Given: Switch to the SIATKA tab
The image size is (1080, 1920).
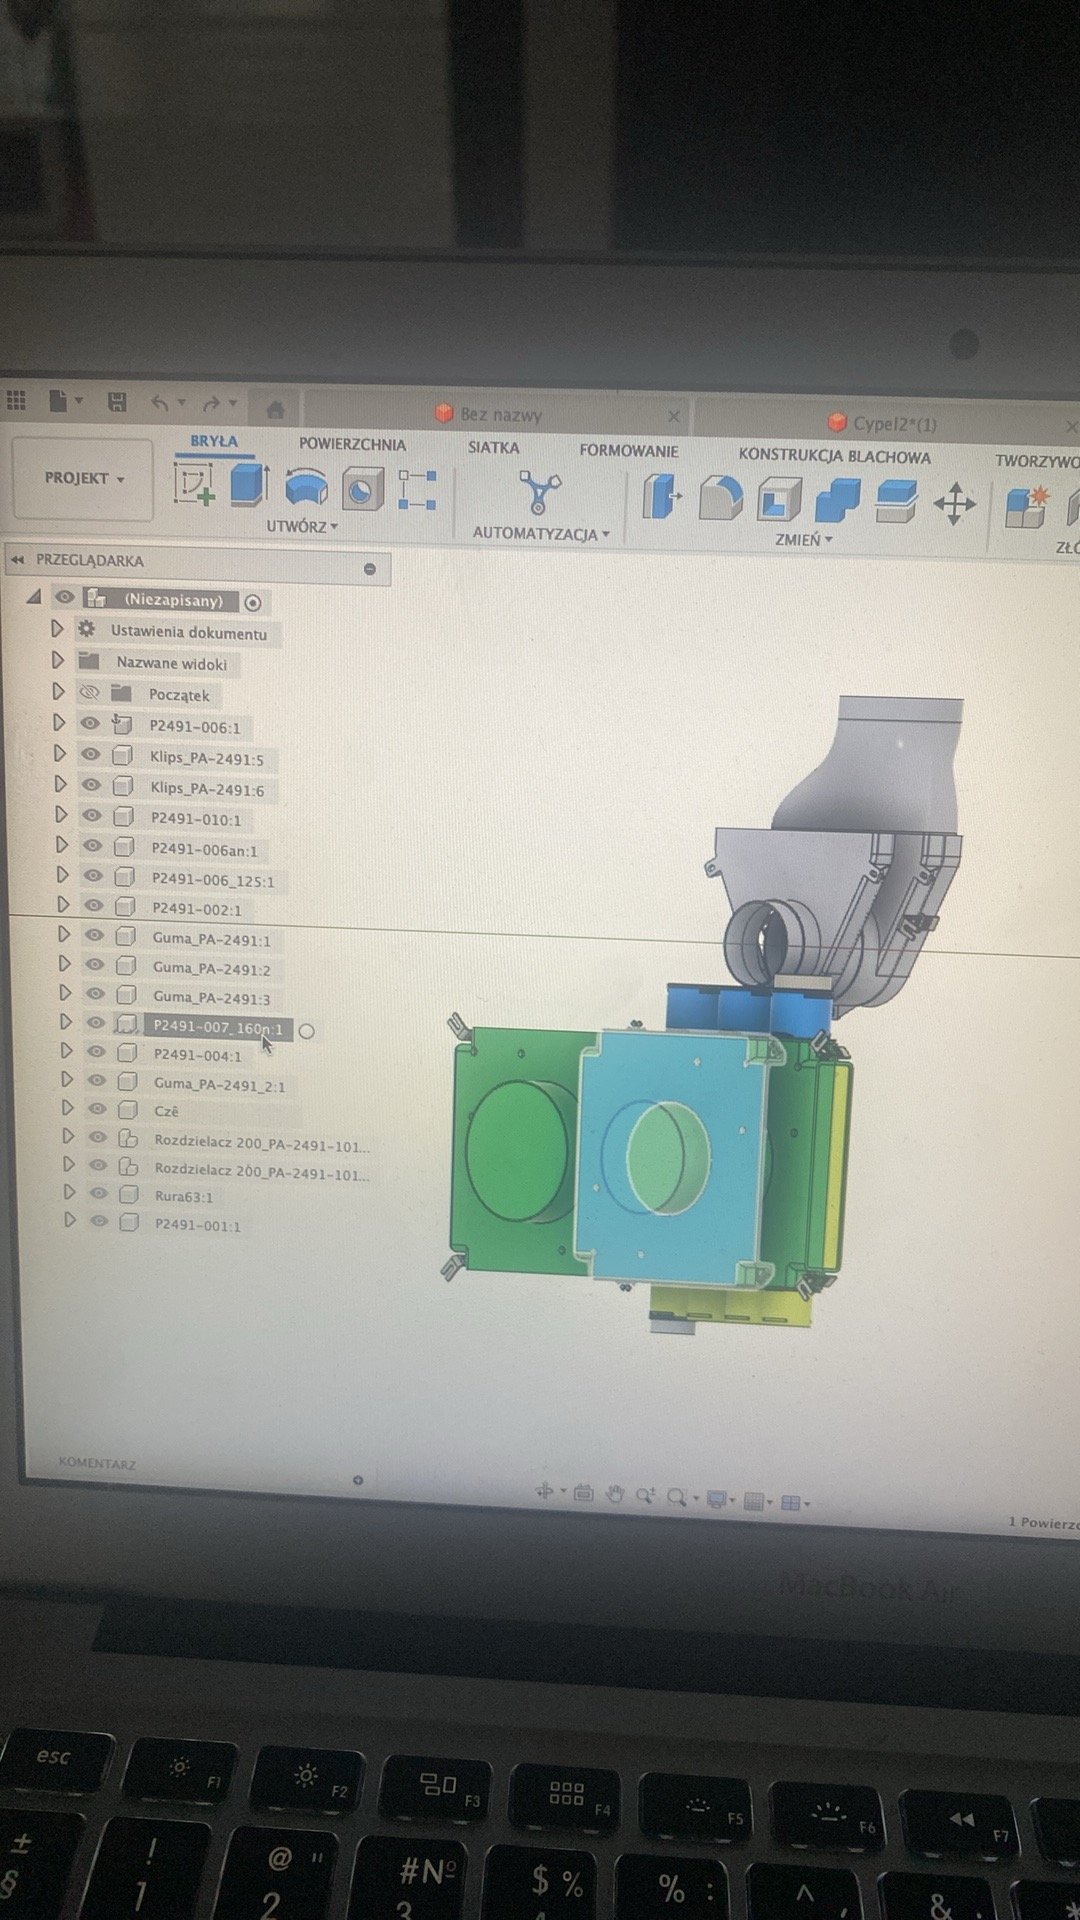Looking at the screenshot, I should coord(494,447).
